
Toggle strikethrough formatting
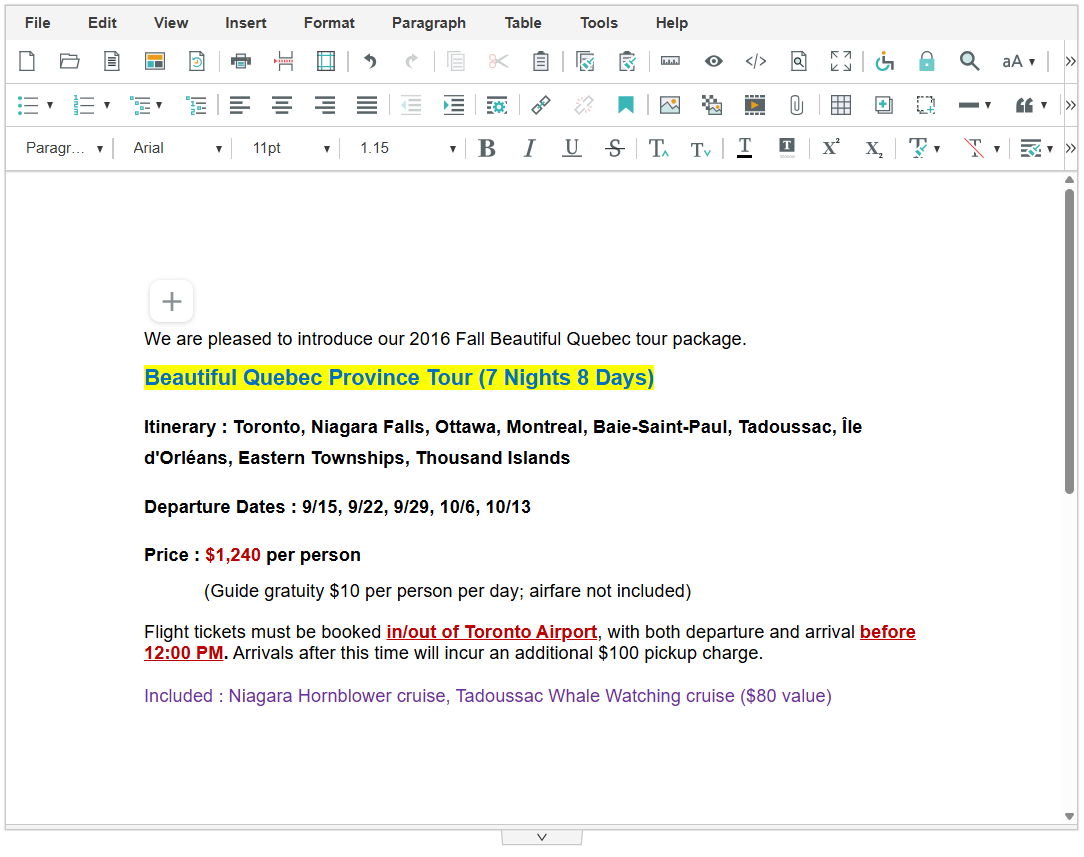pyautogui.click(x=615, y=148)
